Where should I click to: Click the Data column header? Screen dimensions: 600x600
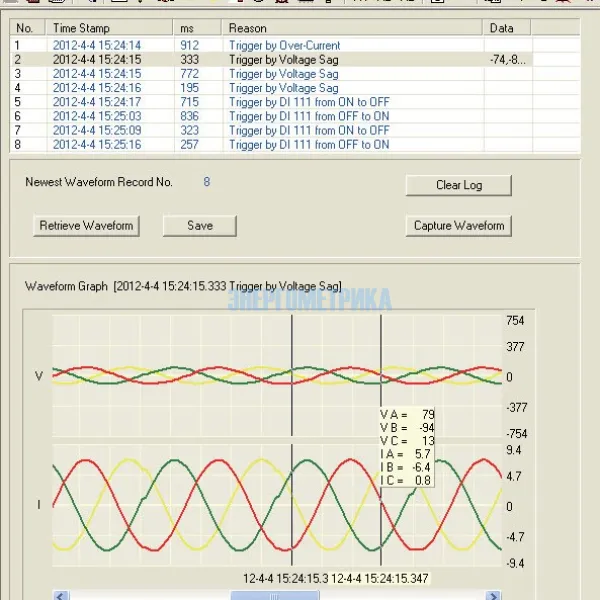(507, 28)
